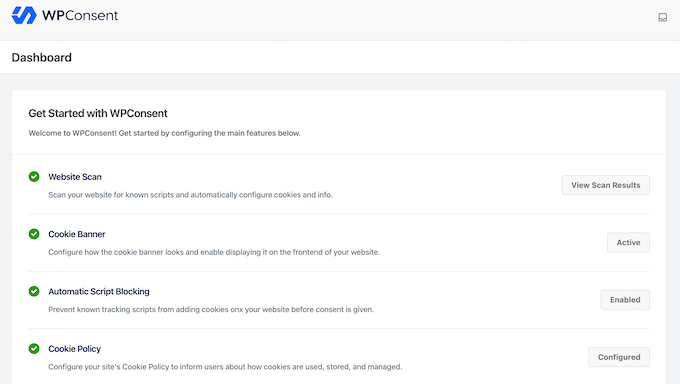
Task: Open the inbox notifications icon
Action: tap(662, 17)
